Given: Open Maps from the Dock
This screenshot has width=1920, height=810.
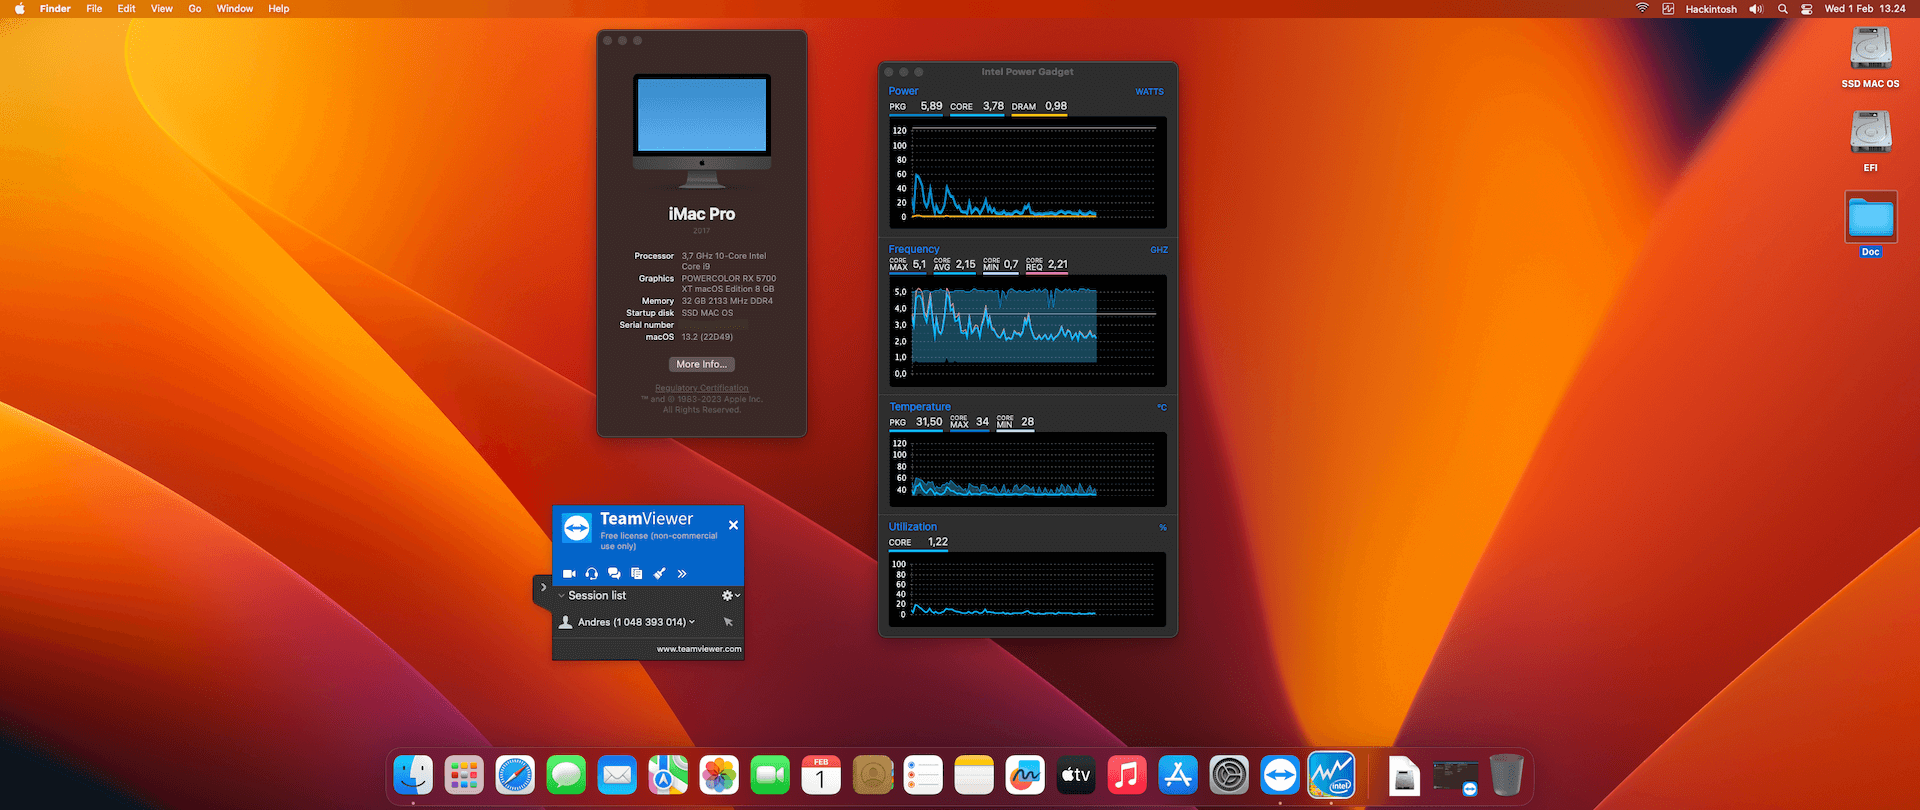Looking at the screenshot, I should 668,775.
